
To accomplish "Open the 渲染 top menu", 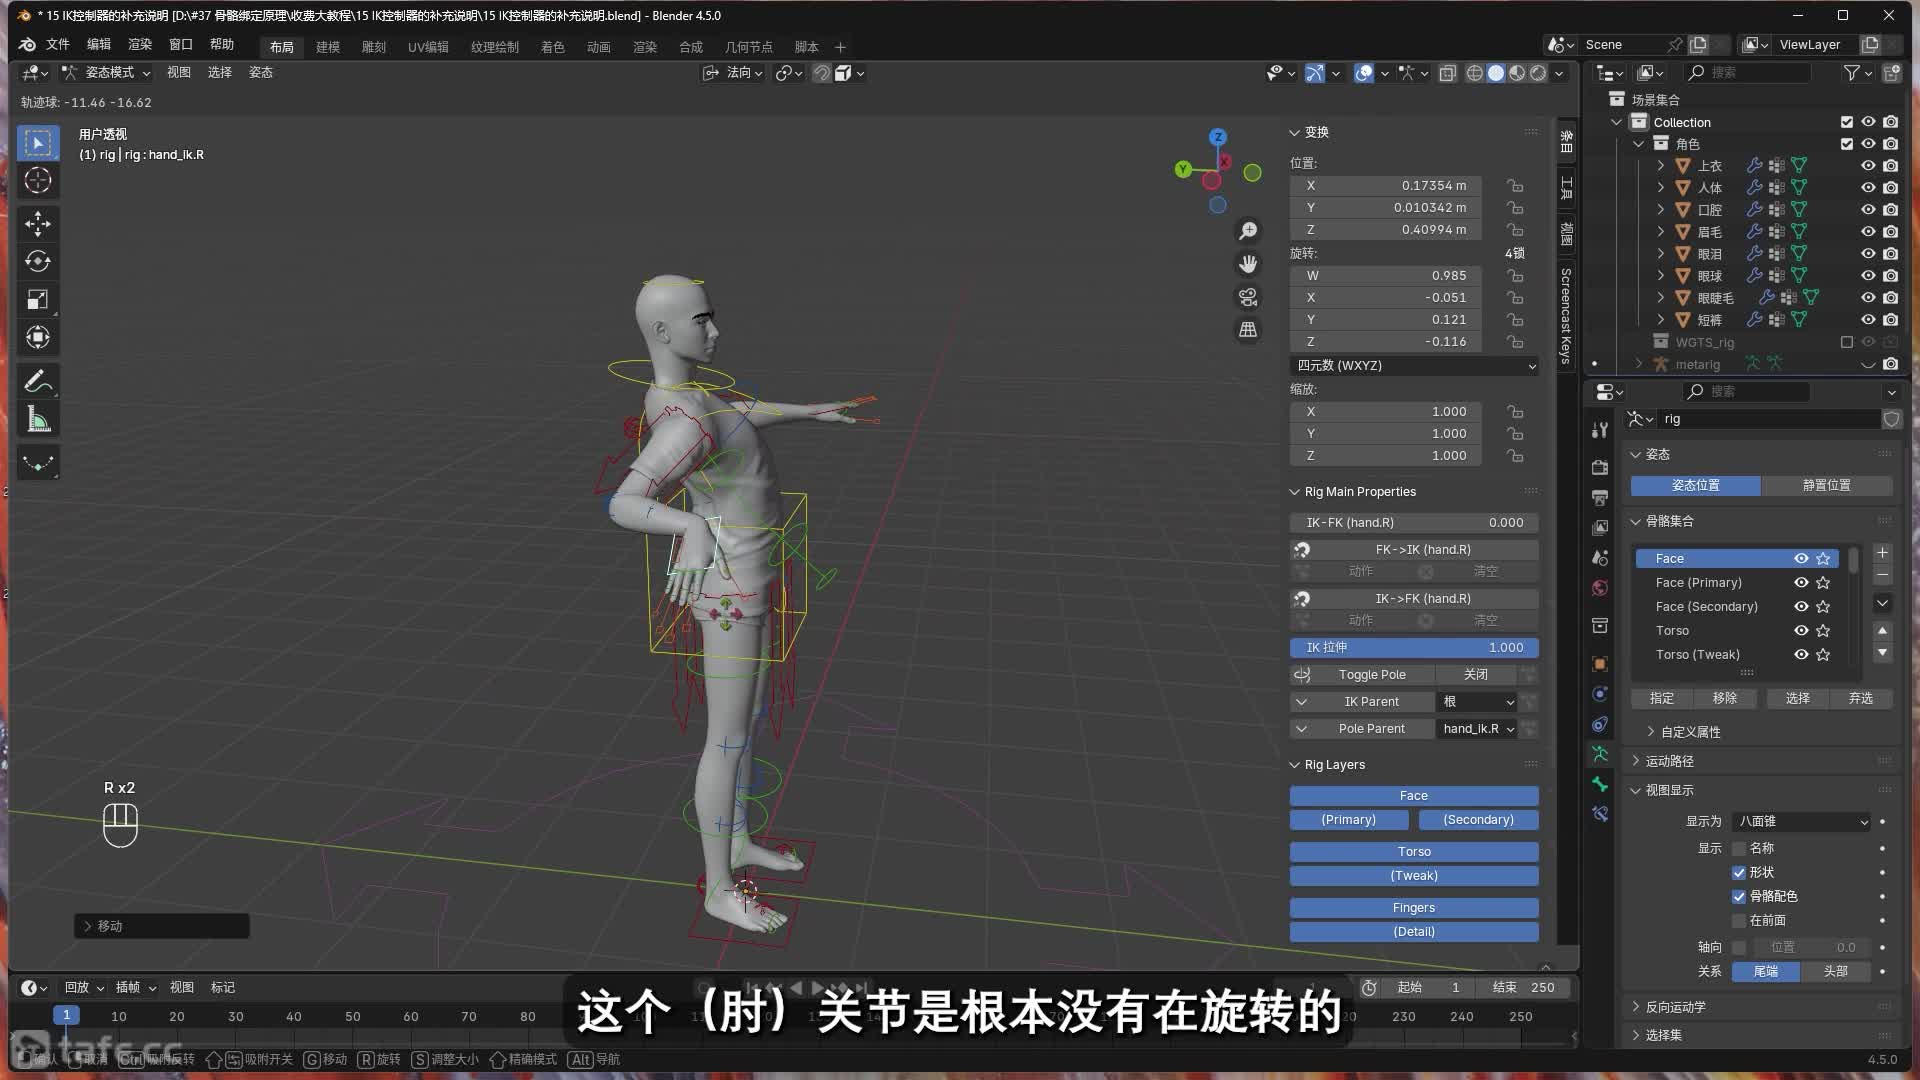I will tap(140, 45).
